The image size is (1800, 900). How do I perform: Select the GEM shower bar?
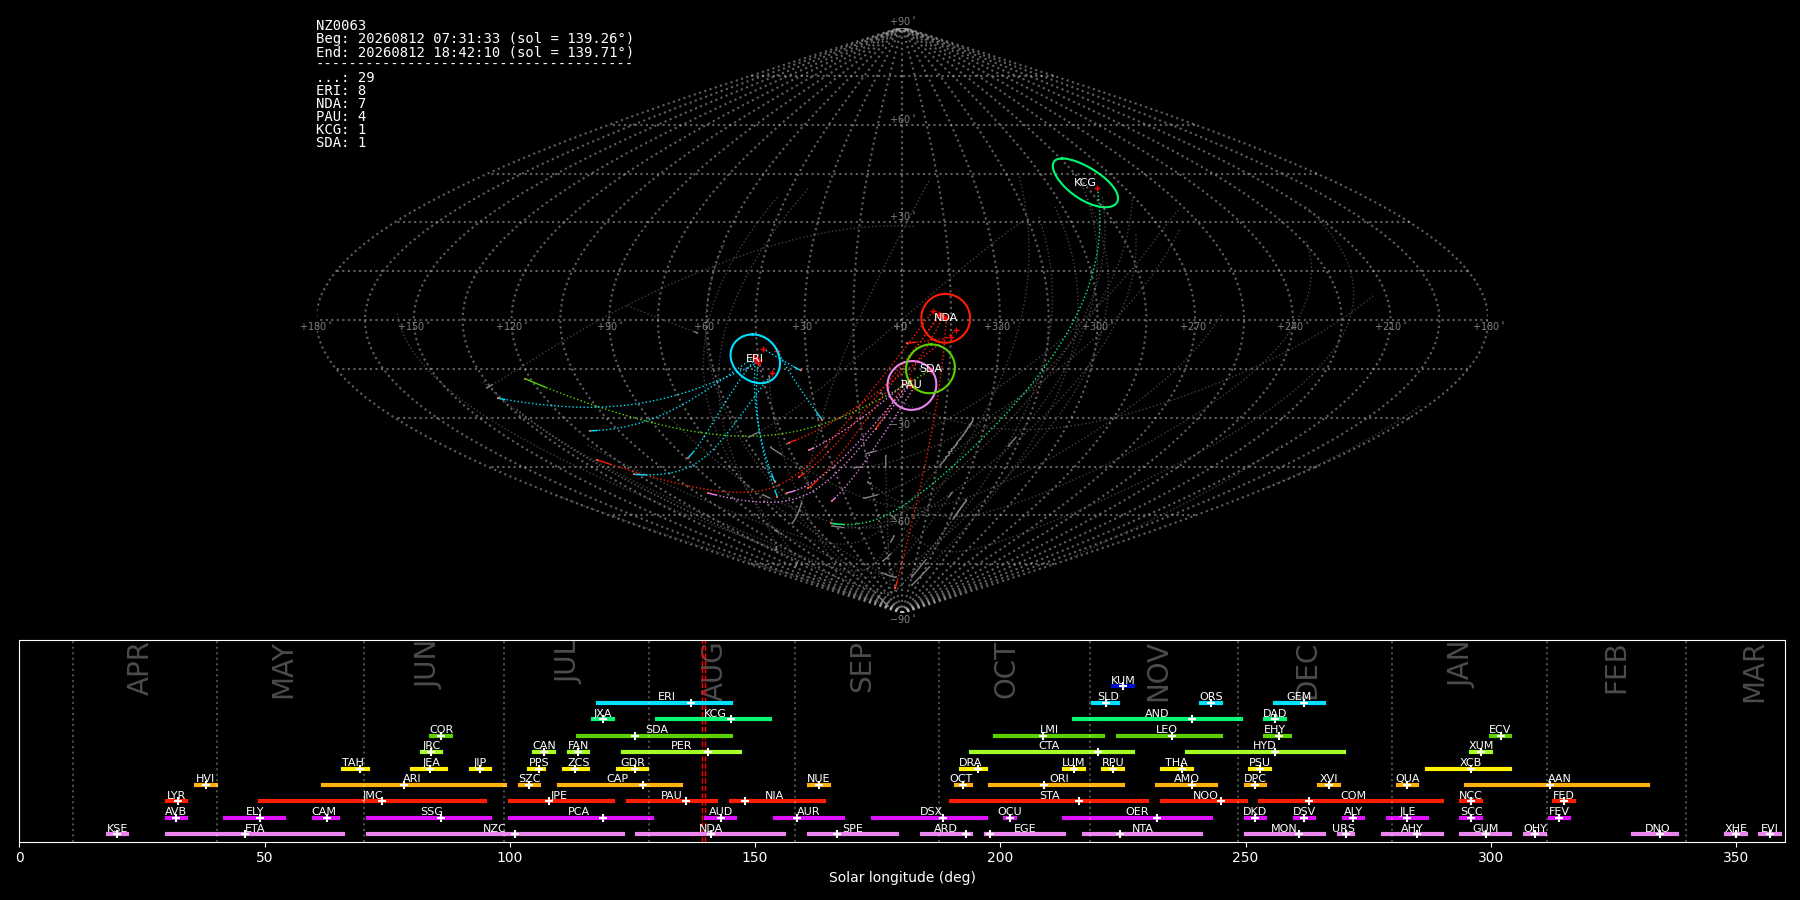point(1299,703)
